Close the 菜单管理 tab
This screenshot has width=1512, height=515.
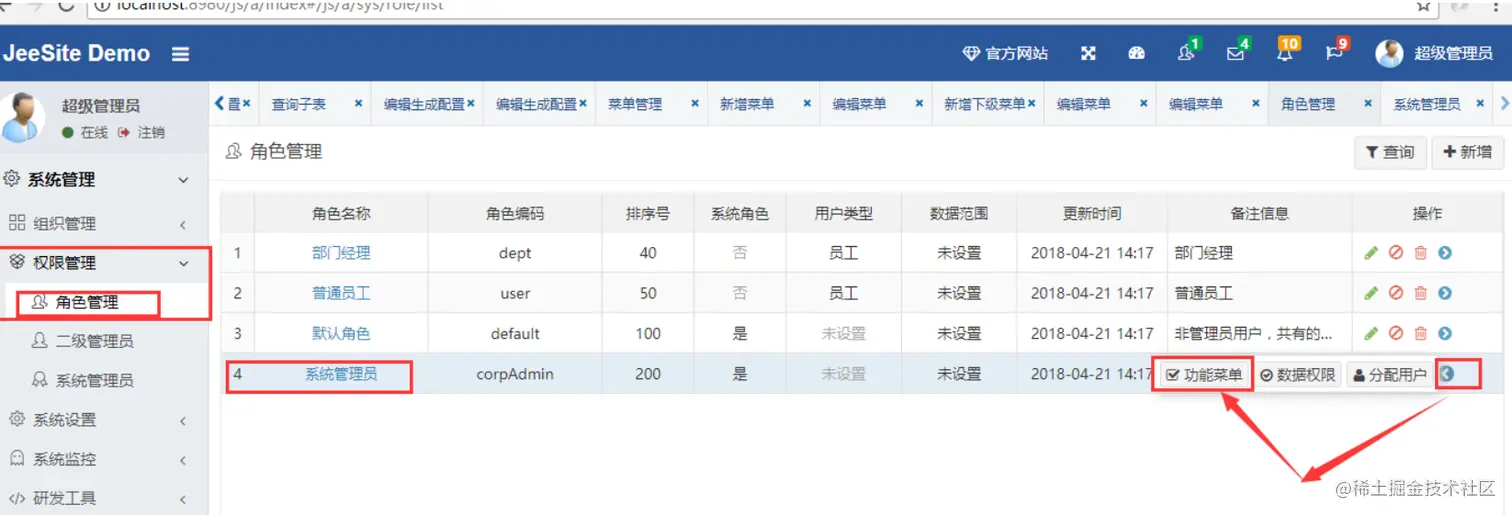click(x=695, y=103)
